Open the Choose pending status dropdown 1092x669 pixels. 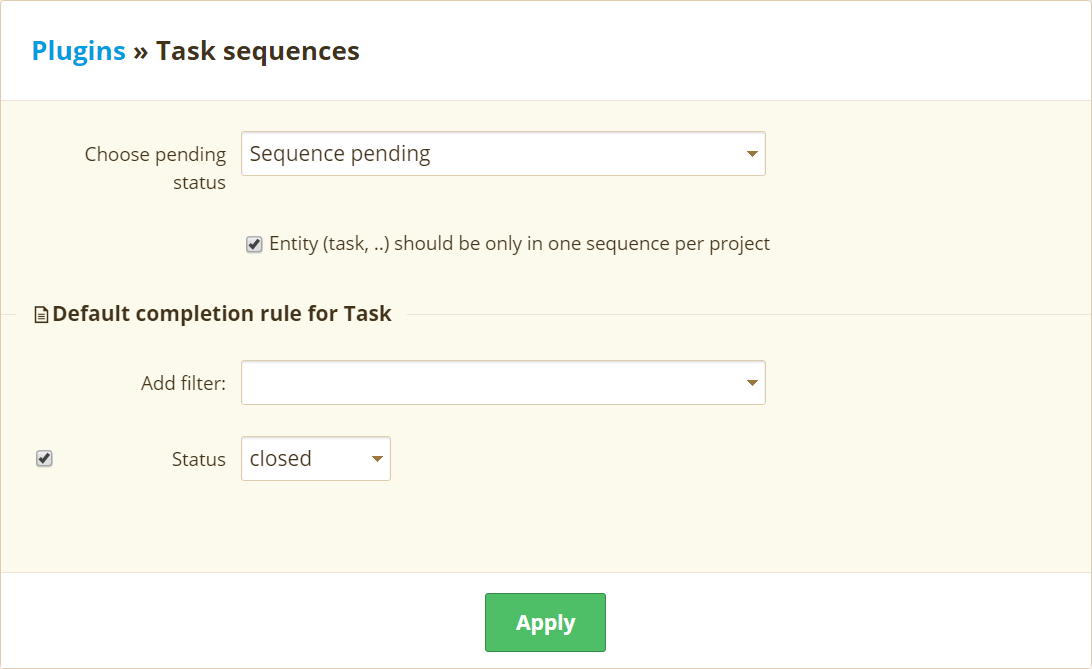pyautogui.click(x=503, y=154)
